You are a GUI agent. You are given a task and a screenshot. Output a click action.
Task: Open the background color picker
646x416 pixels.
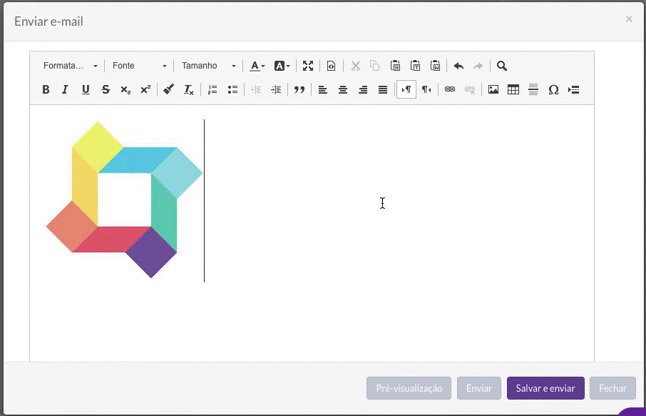point(282,66)
